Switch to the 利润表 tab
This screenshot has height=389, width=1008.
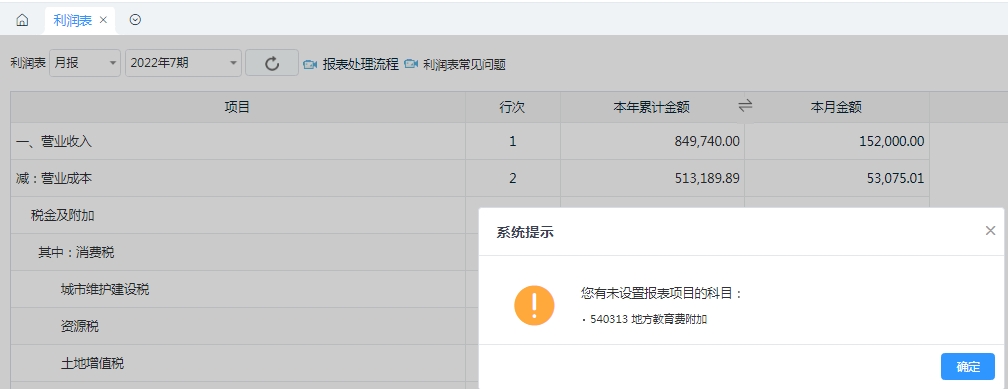point(73,21)
